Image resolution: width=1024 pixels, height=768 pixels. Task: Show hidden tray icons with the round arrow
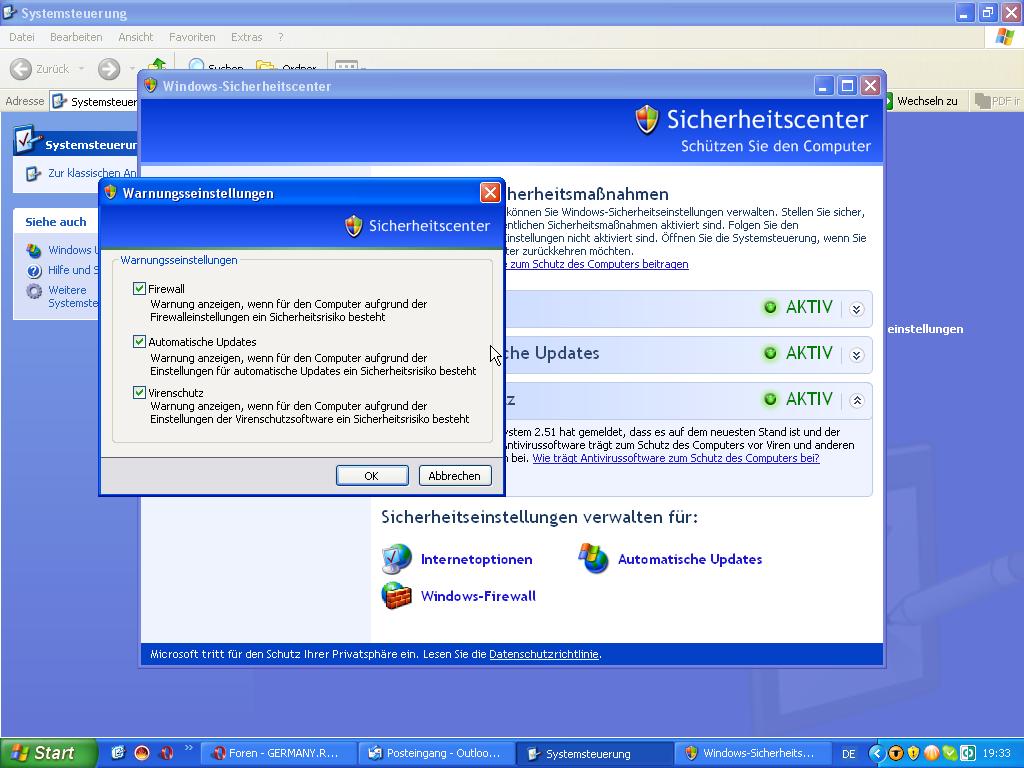(876, 753)
